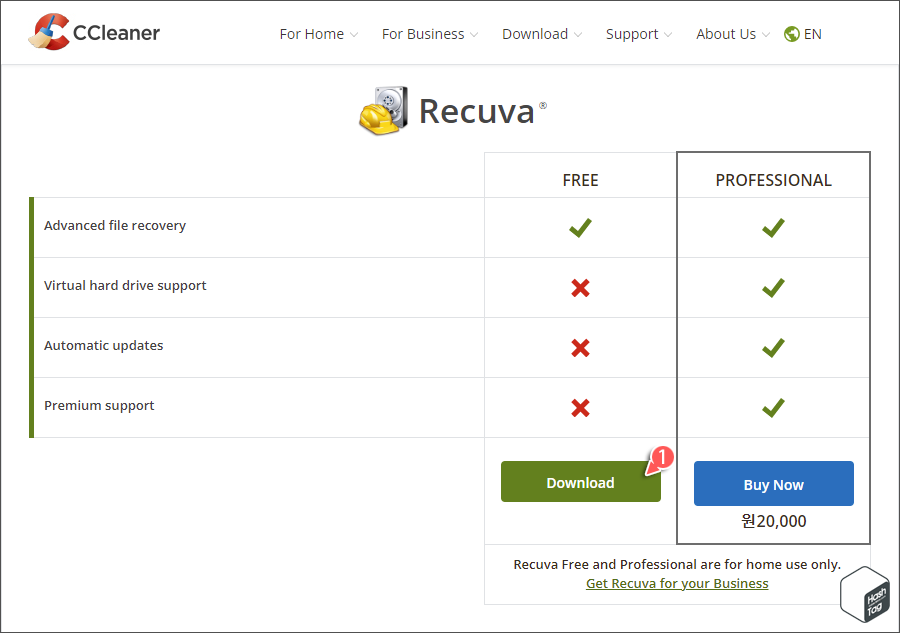Expand the For Home dropdown

pyautogui.click(x=312, y=33)
